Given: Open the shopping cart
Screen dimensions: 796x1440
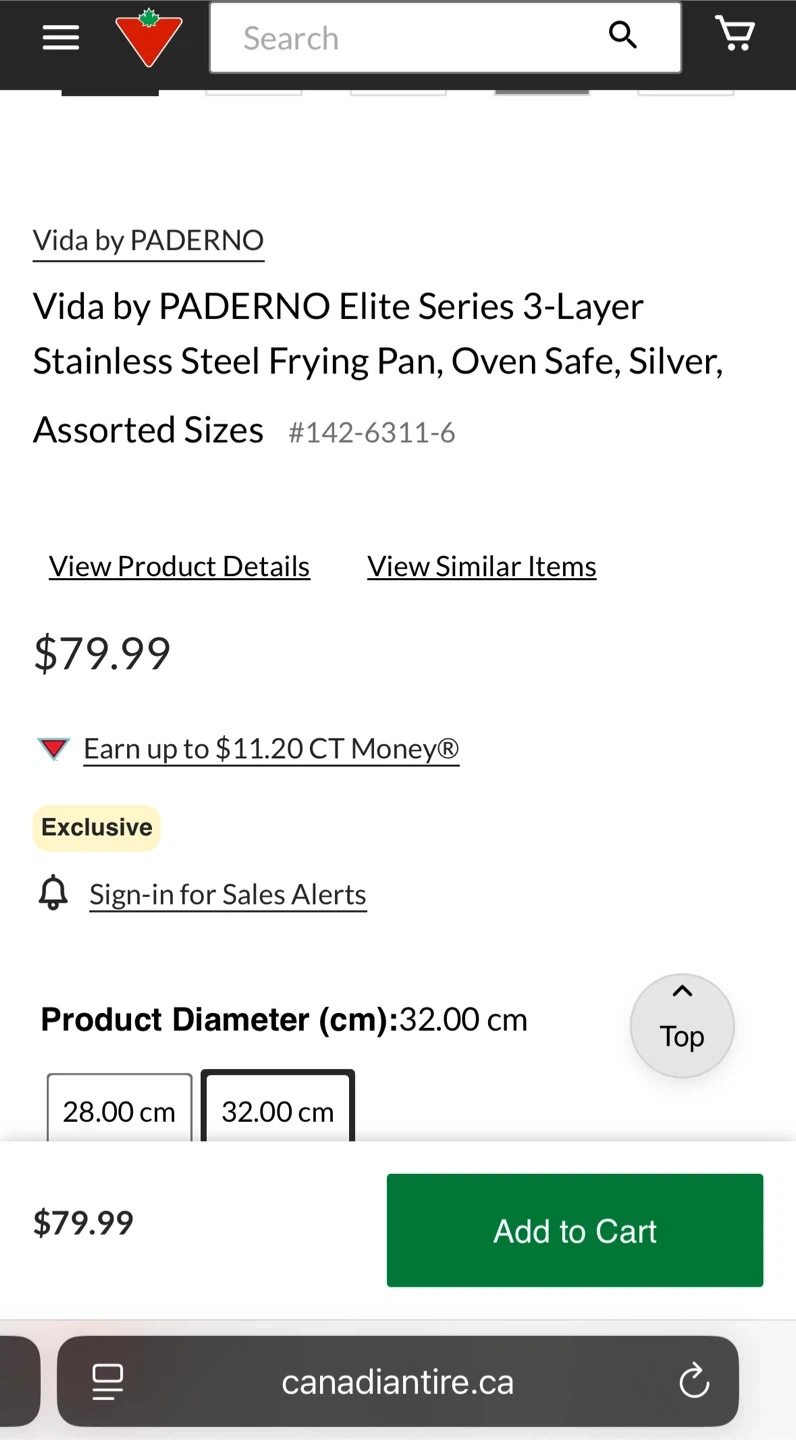Looking at the screenshot, I should [735, 34].
